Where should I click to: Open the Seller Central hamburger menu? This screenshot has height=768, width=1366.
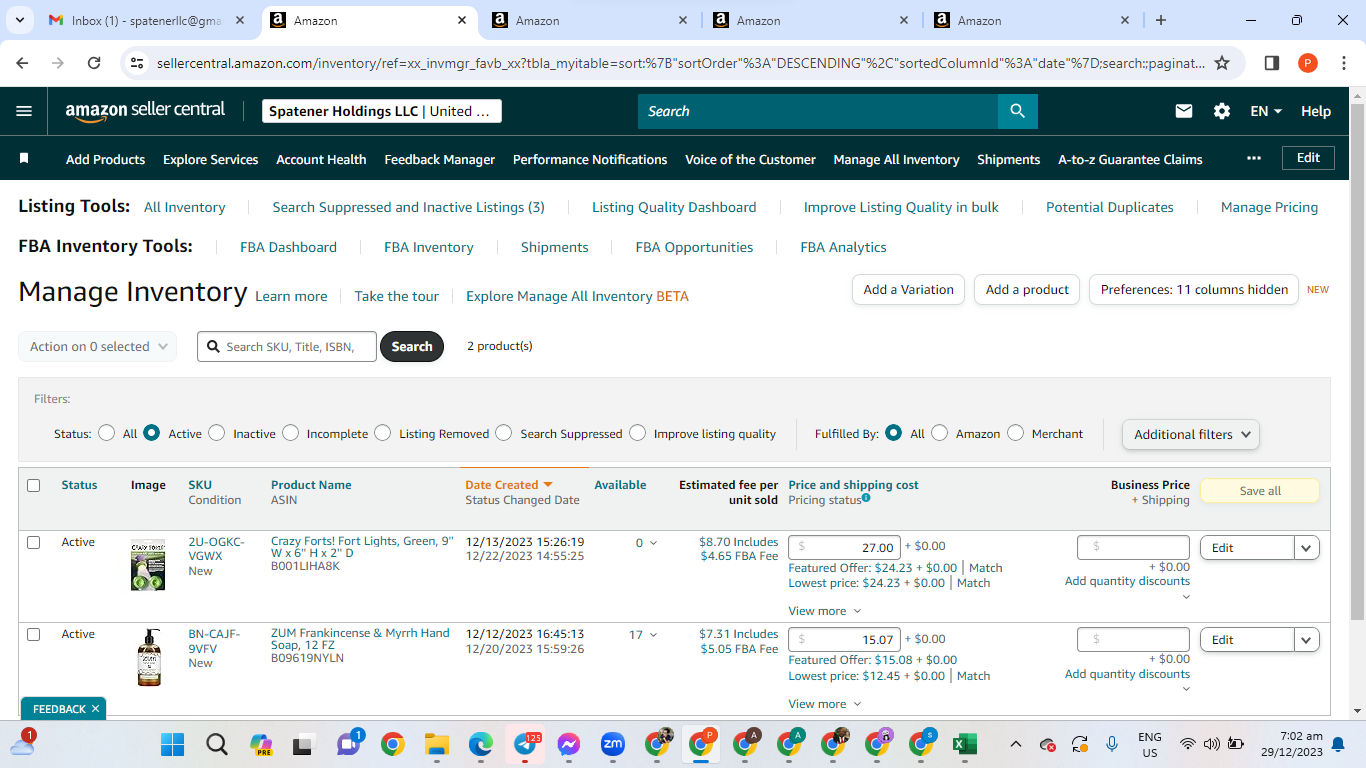[24, 111]
